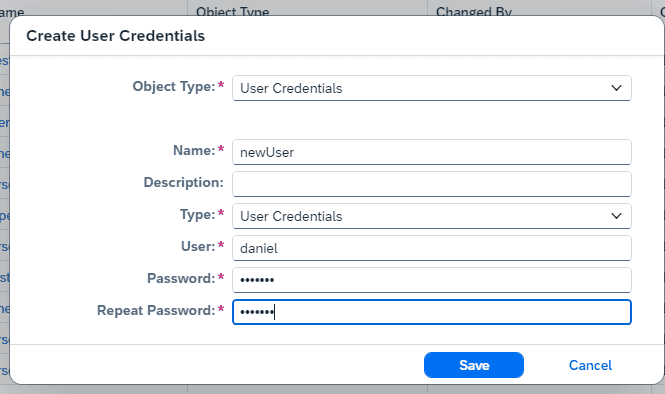The height and width of the screenshot is (394, 665).
Task: Click the Name field containing newUser
Action: (x=432, y=152)
